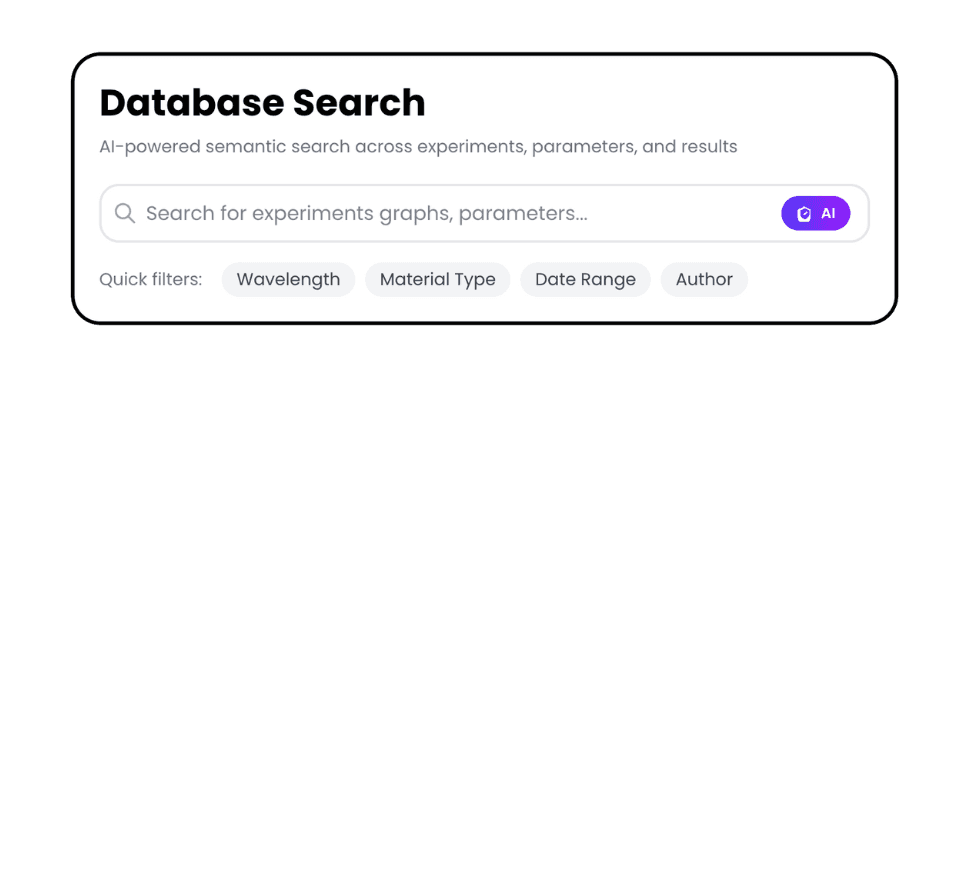Click the word Wavelength in the first chip

[x=288, y=280]
